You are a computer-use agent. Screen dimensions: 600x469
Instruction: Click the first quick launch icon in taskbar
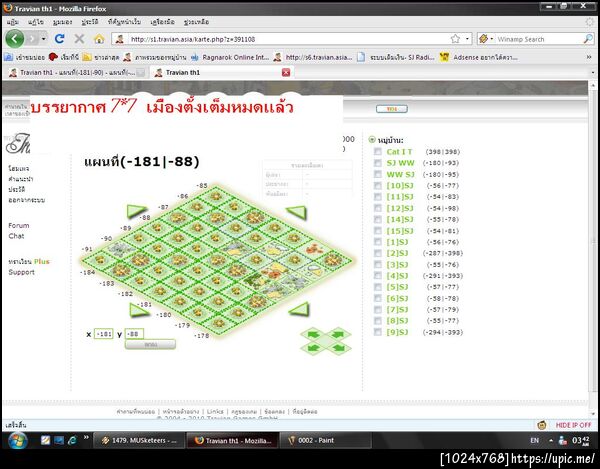(x=46, y=440)
